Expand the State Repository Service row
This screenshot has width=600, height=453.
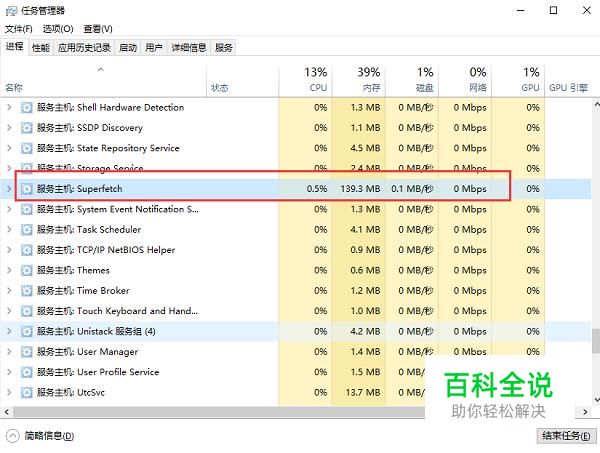[x=9, y=148]
